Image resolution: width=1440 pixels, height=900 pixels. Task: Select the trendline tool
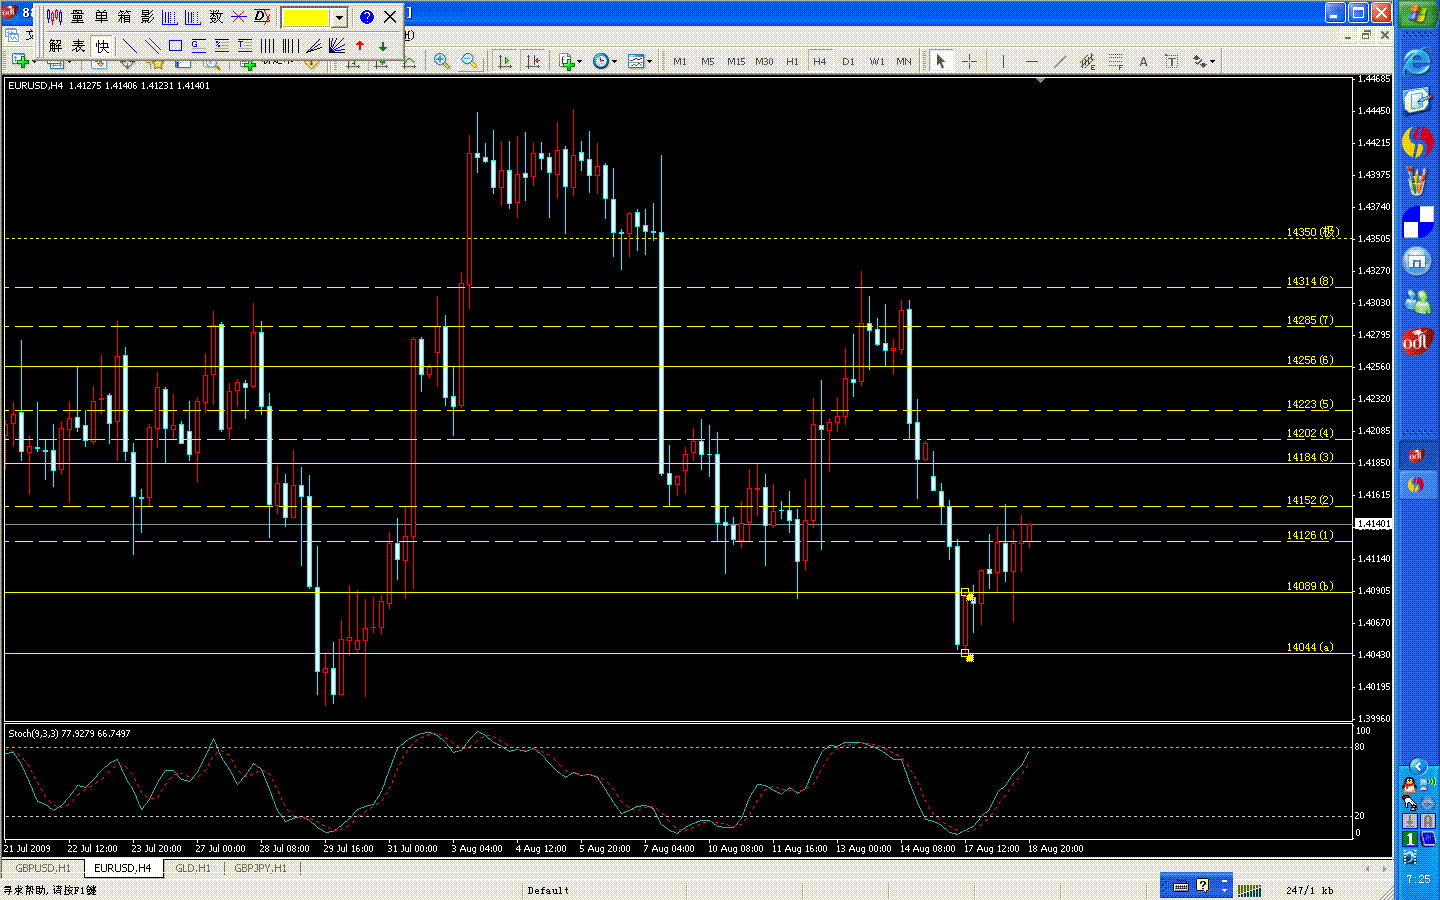1059,62
